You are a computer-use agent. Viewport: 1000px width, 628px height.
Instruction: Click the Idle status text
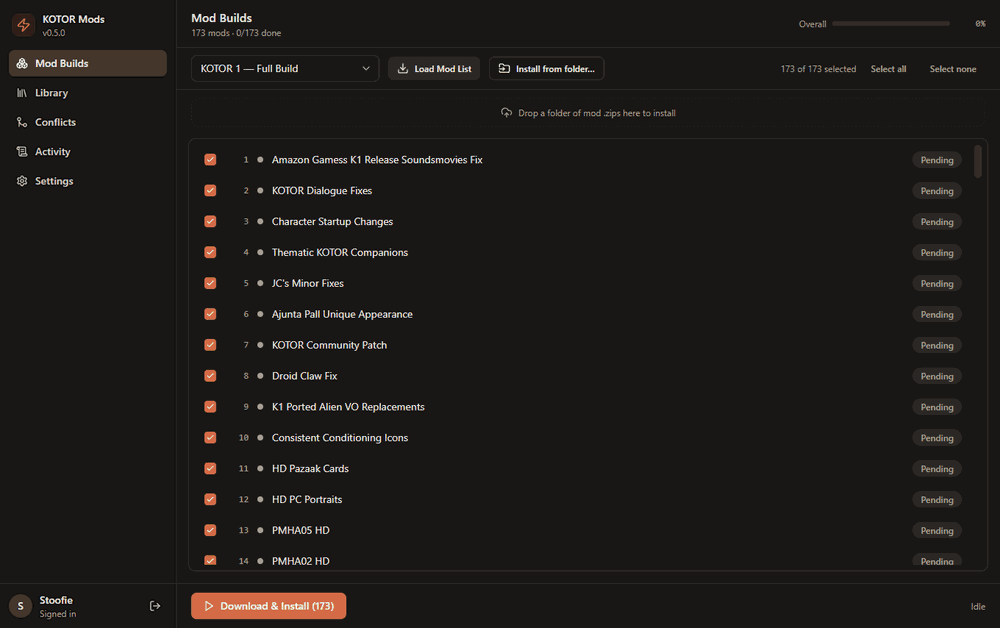(x=978, y=606)
